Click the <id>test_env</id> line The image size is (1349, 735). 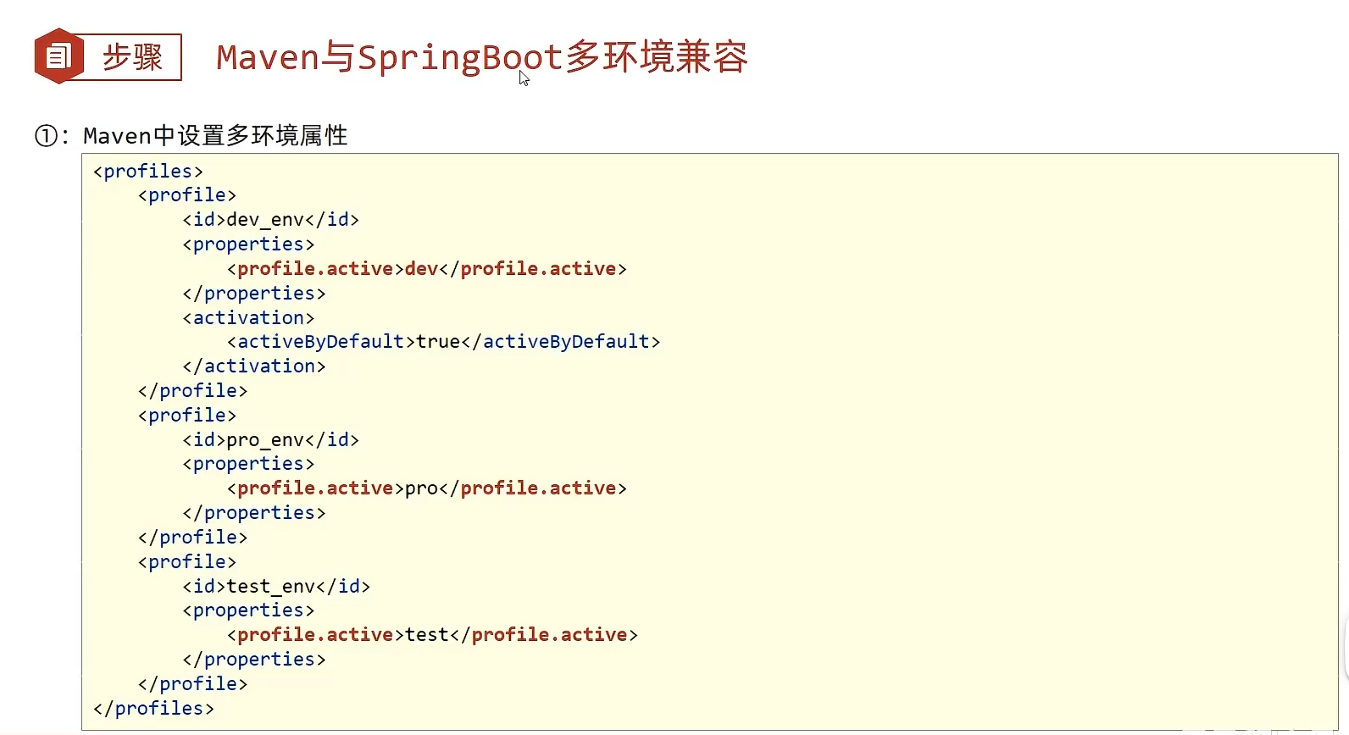tap(276, 586)
